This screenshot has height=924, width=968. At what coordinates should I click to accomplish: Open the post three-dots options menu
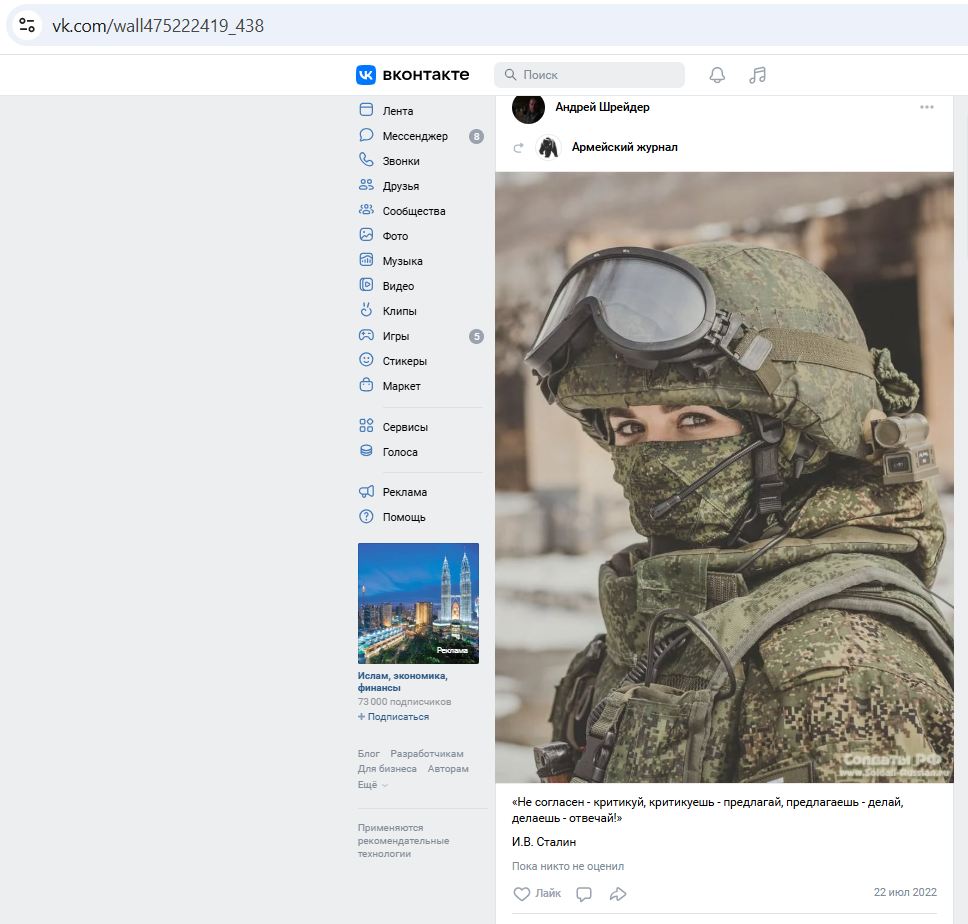pos(927,107)
